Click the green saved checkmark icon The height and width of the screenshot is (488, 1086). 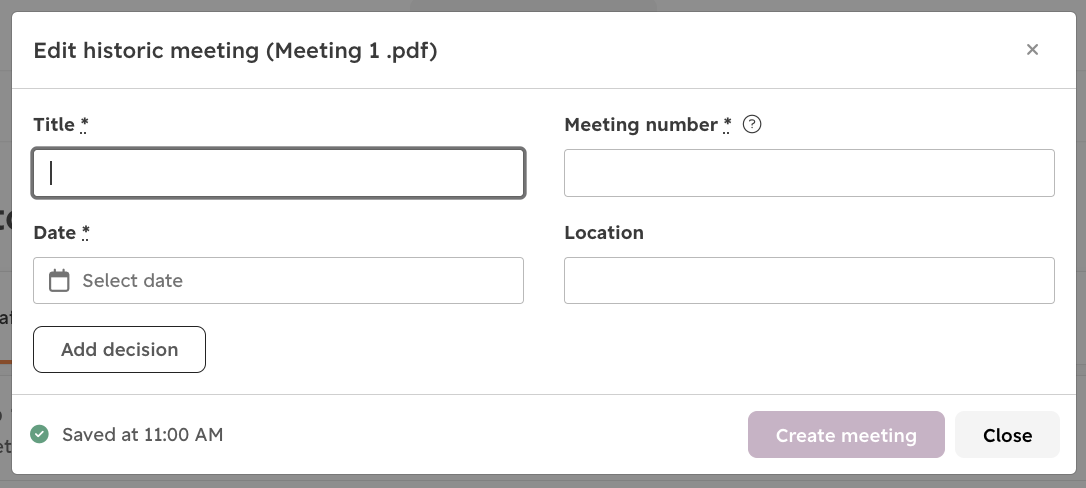(x=39, y=435)
